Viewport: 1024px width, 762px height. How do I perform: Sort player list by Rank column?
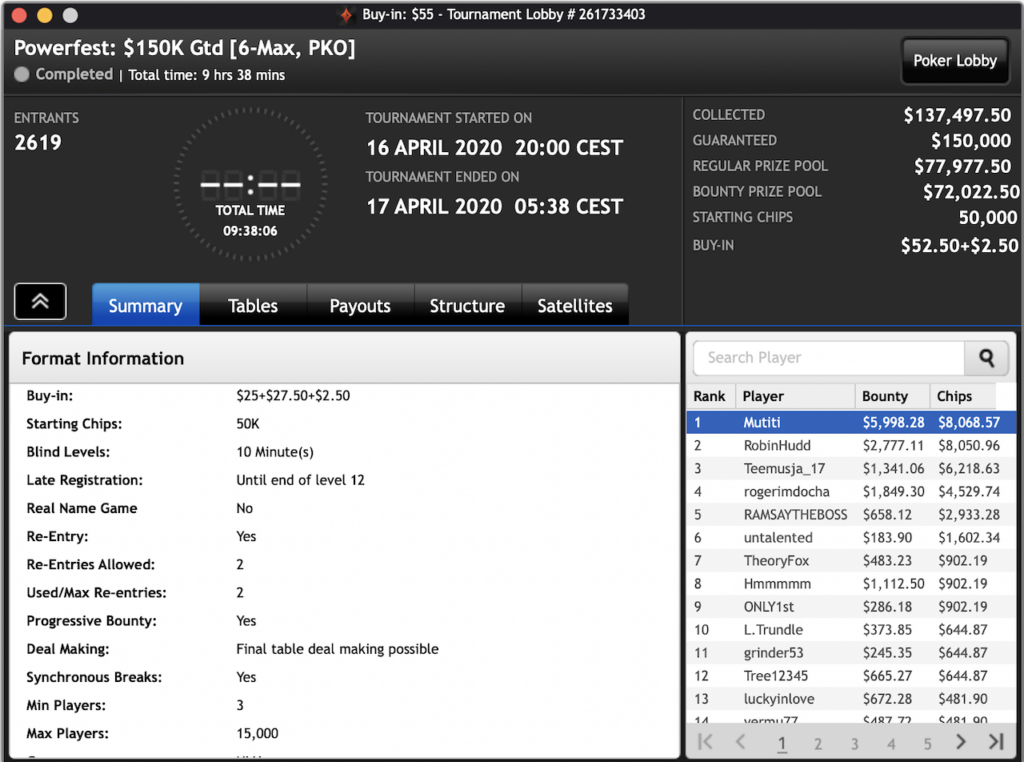pos(710,396)
